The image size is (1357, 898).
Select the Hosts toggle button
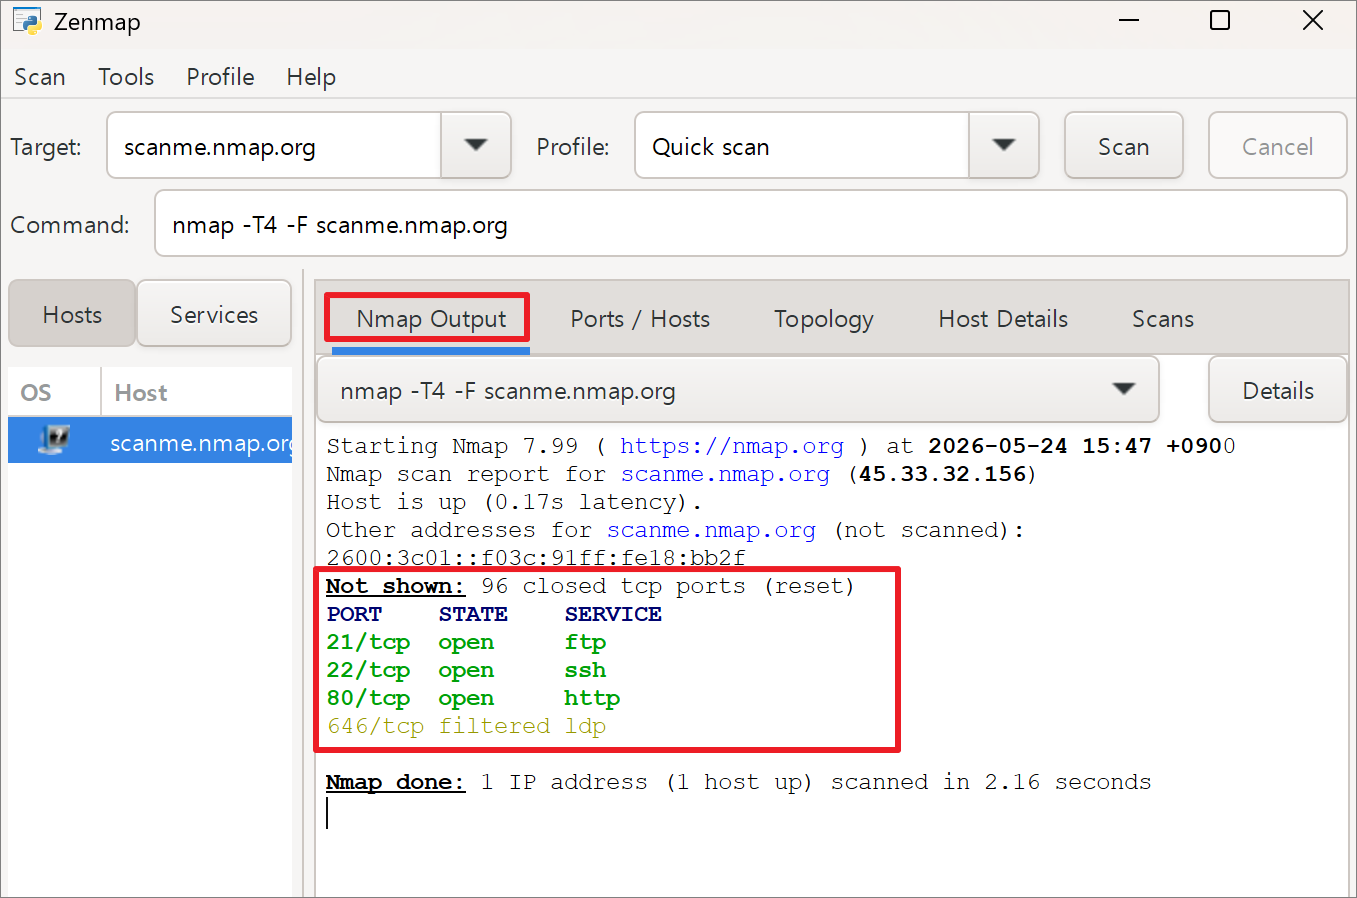pos(72,314)
